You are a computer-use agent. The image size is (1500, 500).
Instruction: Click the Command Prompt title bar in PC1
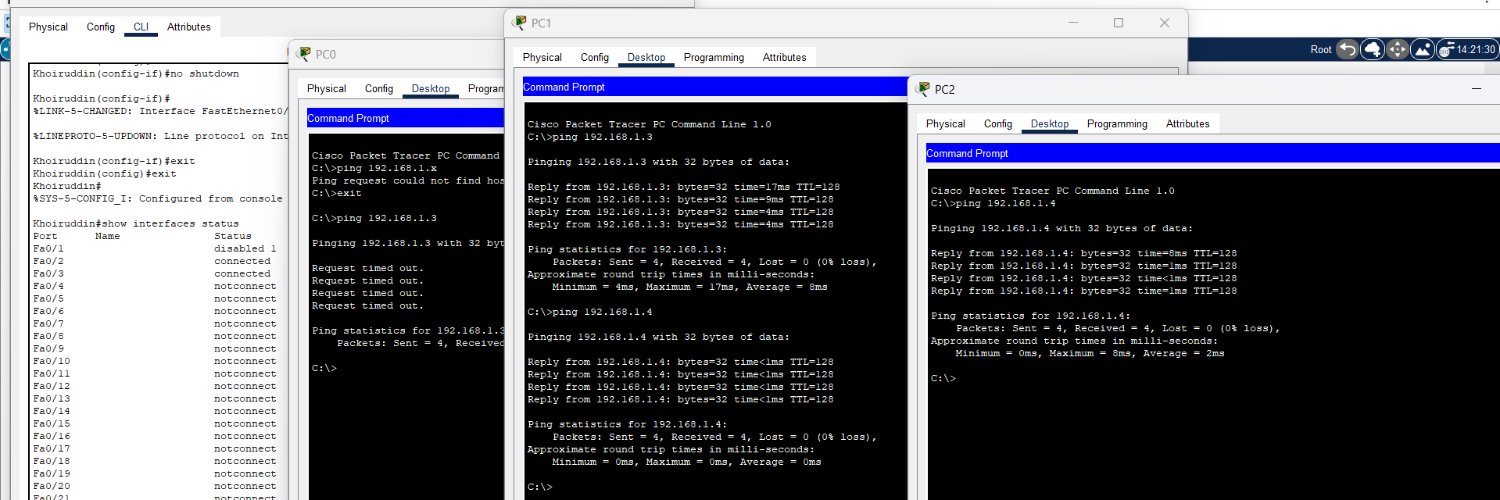[x=715, y=87]
